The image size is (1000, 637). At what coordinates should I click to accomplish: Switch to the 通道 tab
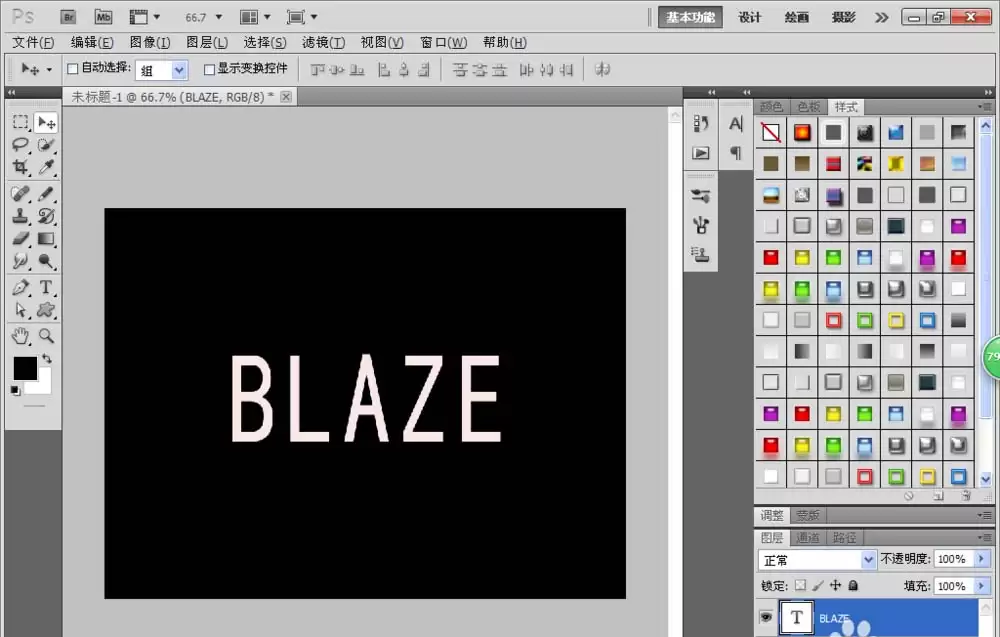tap(808, 538)
